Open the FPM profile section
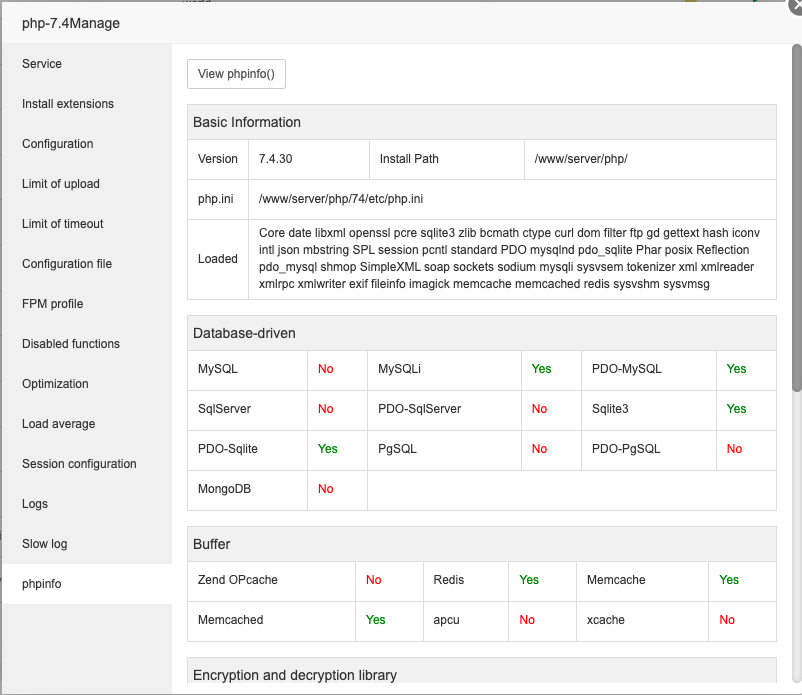The image size is (802, 695). [53, 304]
